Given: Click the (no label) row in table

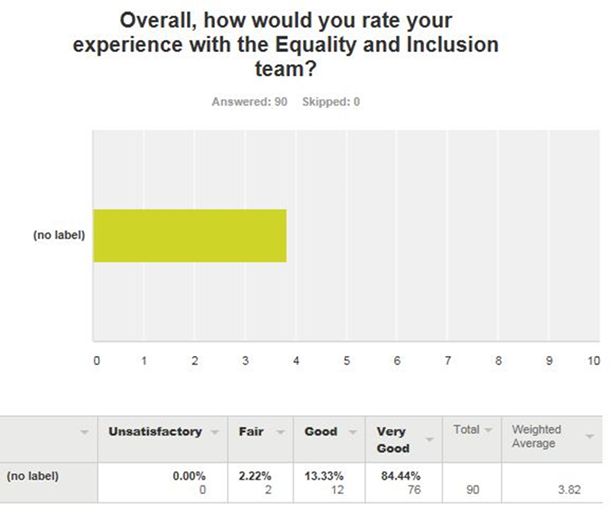Looking at the screenshot, I should click(301, 483).
